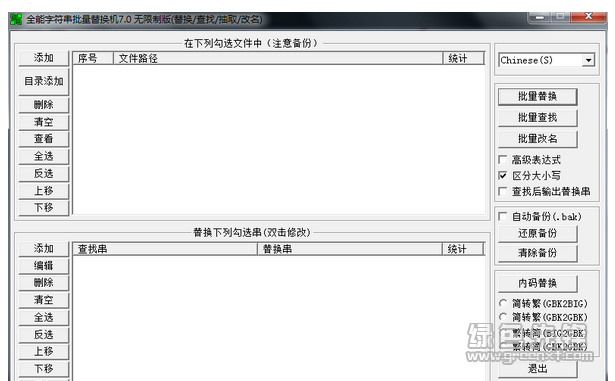This screenshot has height=381, width=615.
Task: Click the 清除备份 button
Action: [537, 253]
